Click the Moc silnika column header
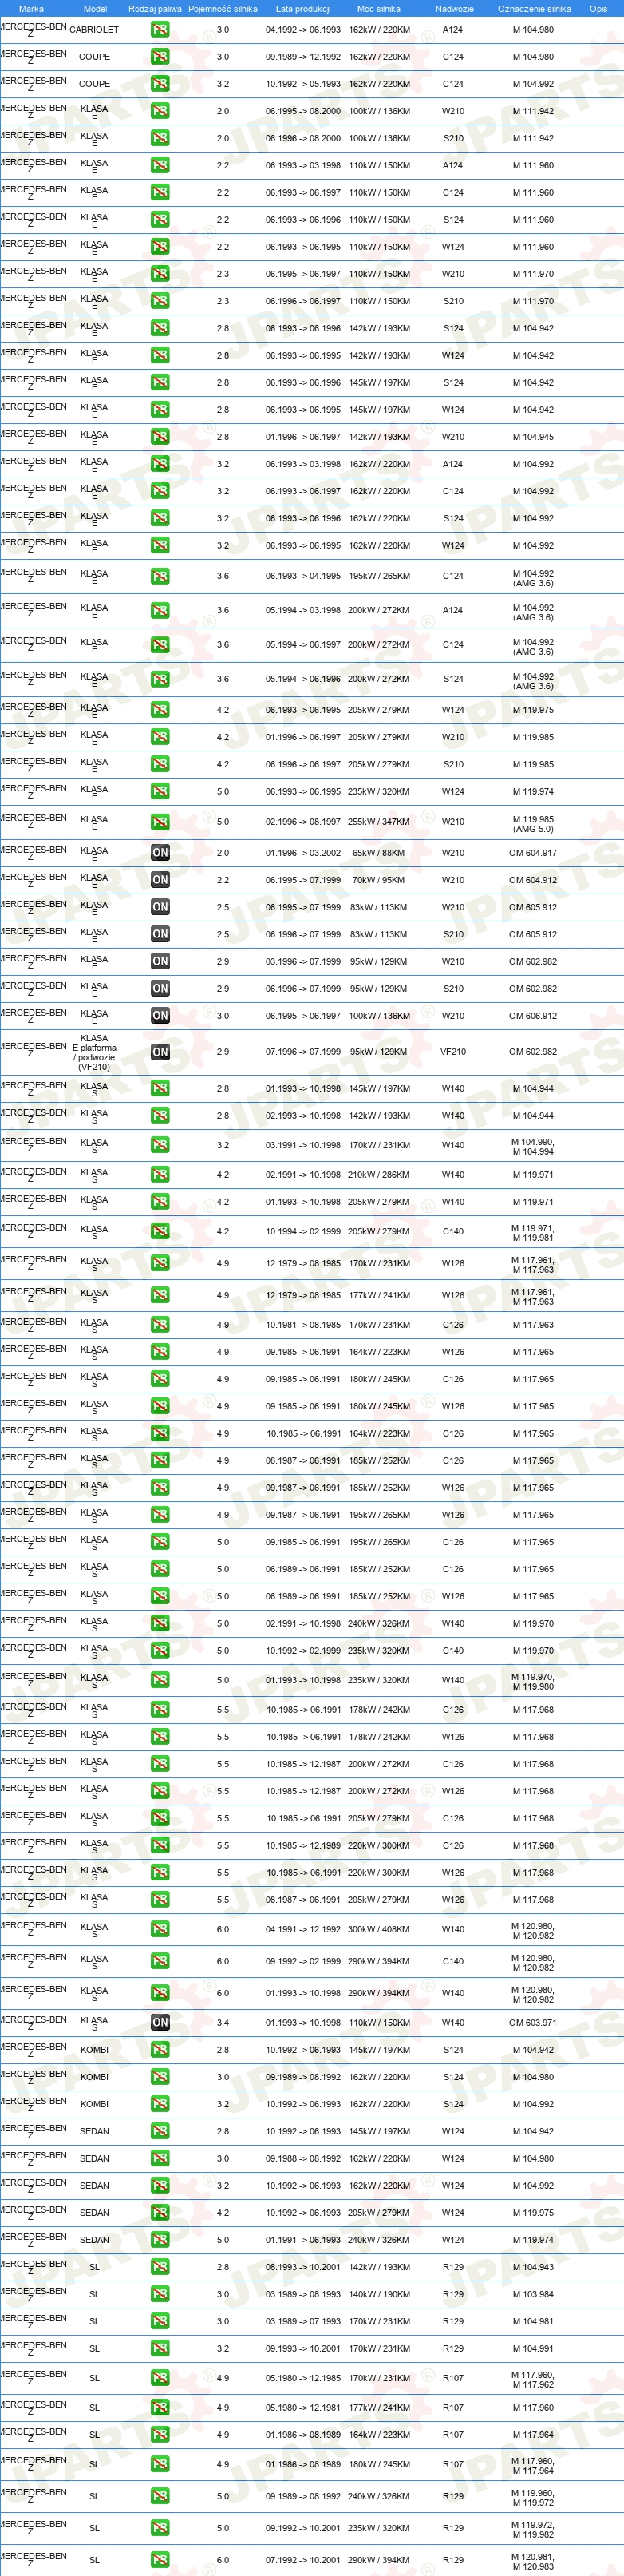This screenshot has height=2576, width=624. 379,8
